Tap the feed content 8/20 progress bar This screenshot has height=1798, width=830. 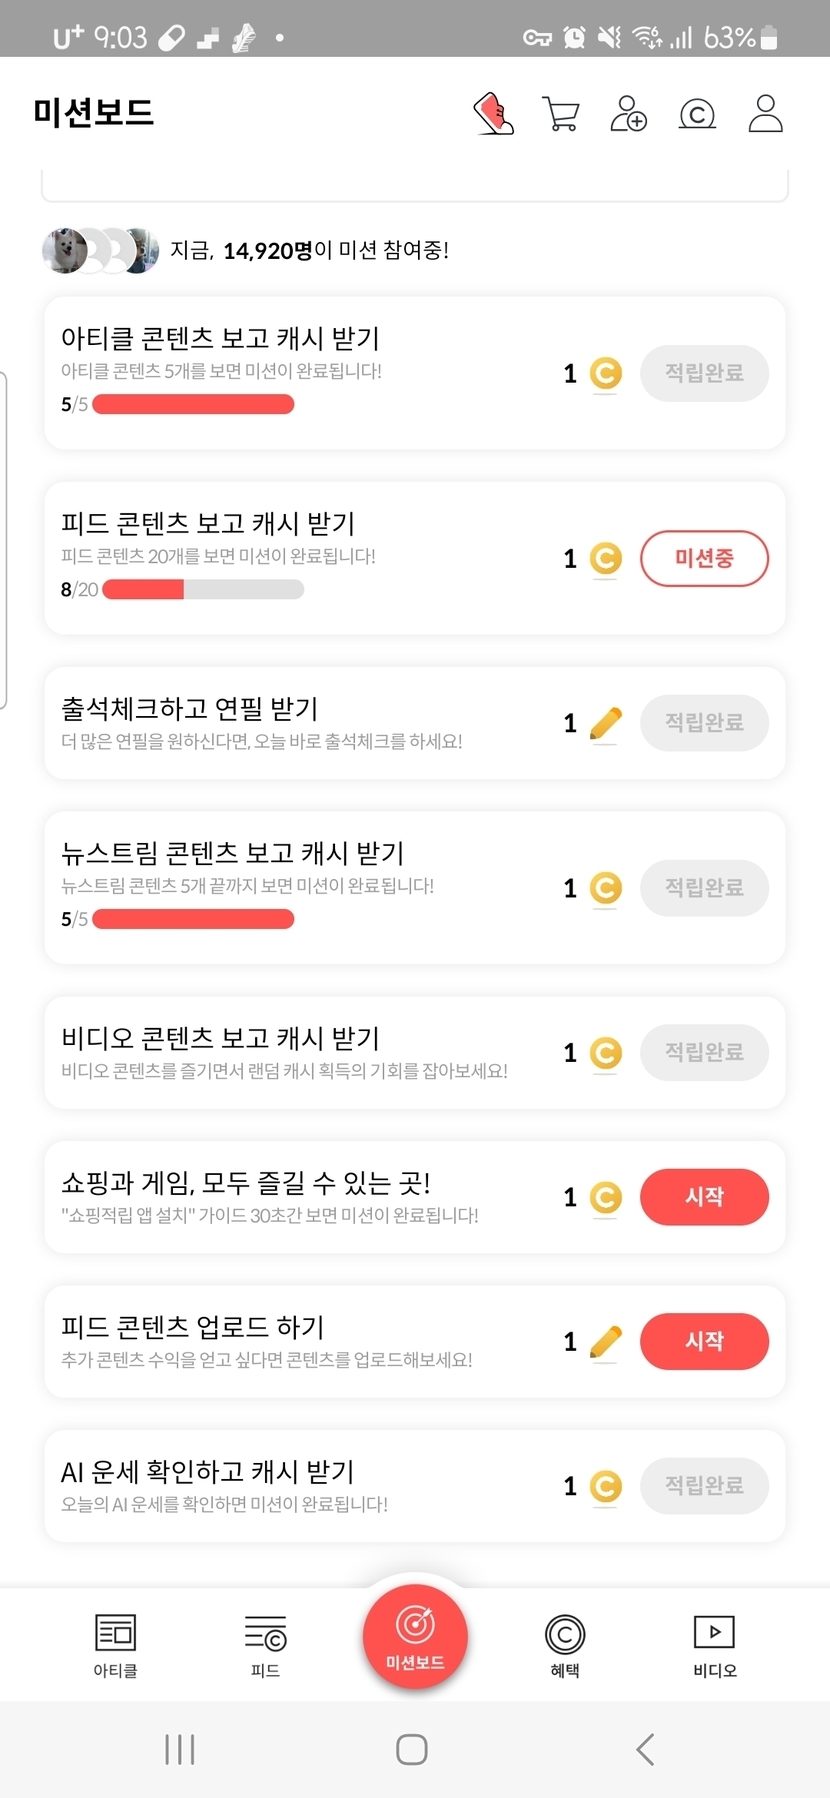coord(203,590)
